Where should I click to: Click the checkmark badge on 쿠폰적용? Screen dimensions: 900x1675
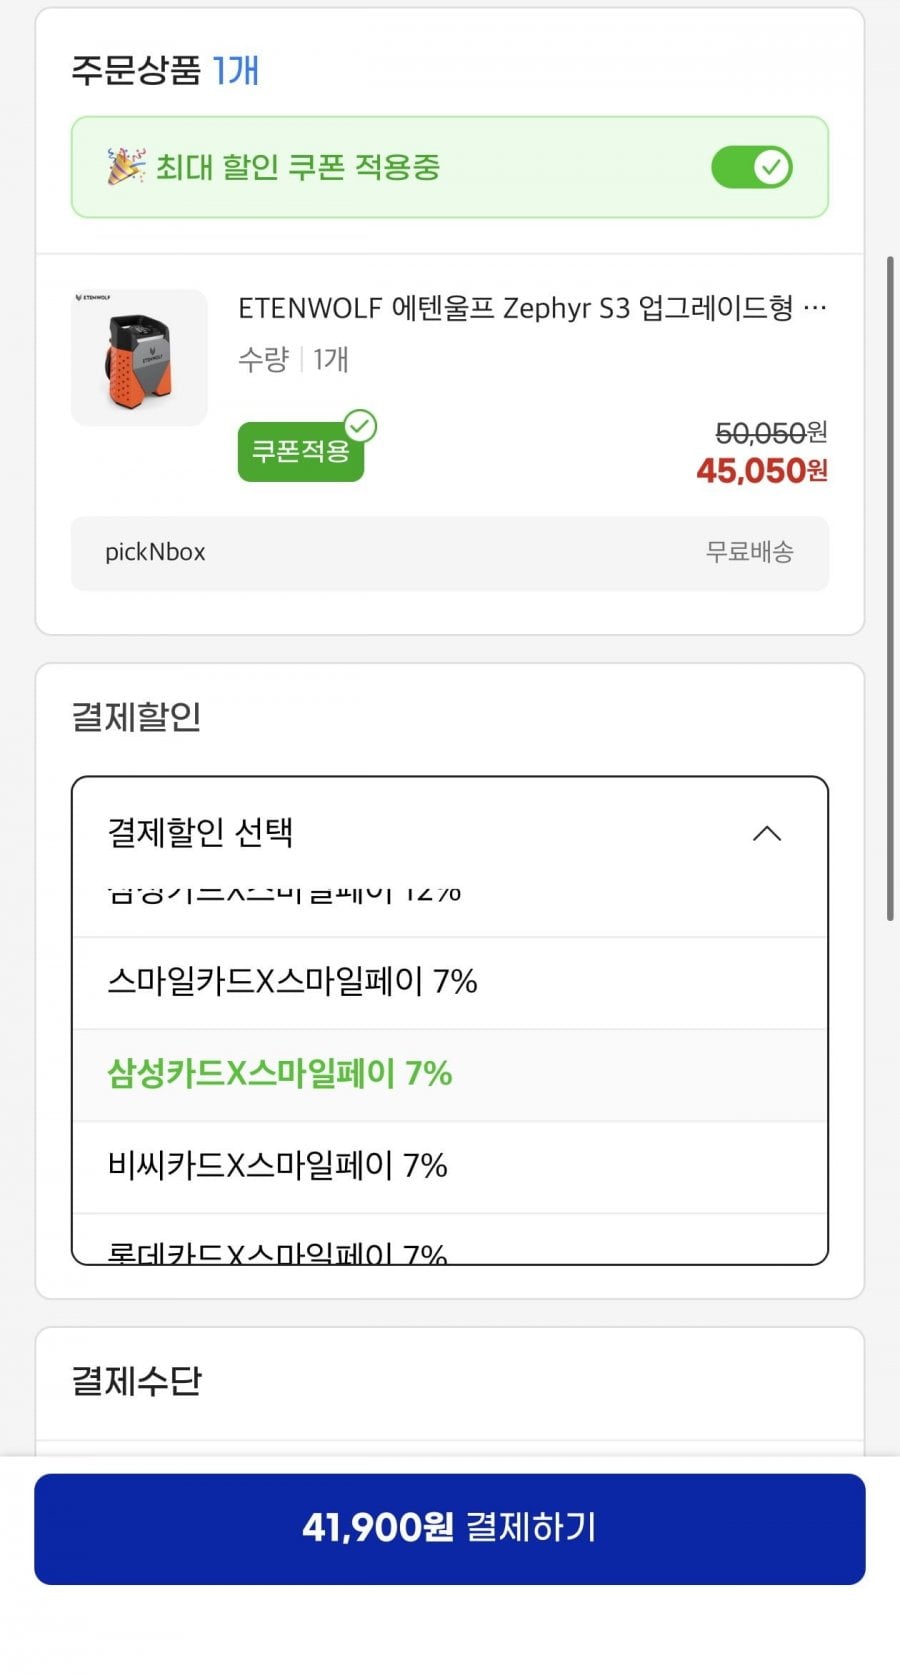[x=360, y=426]
